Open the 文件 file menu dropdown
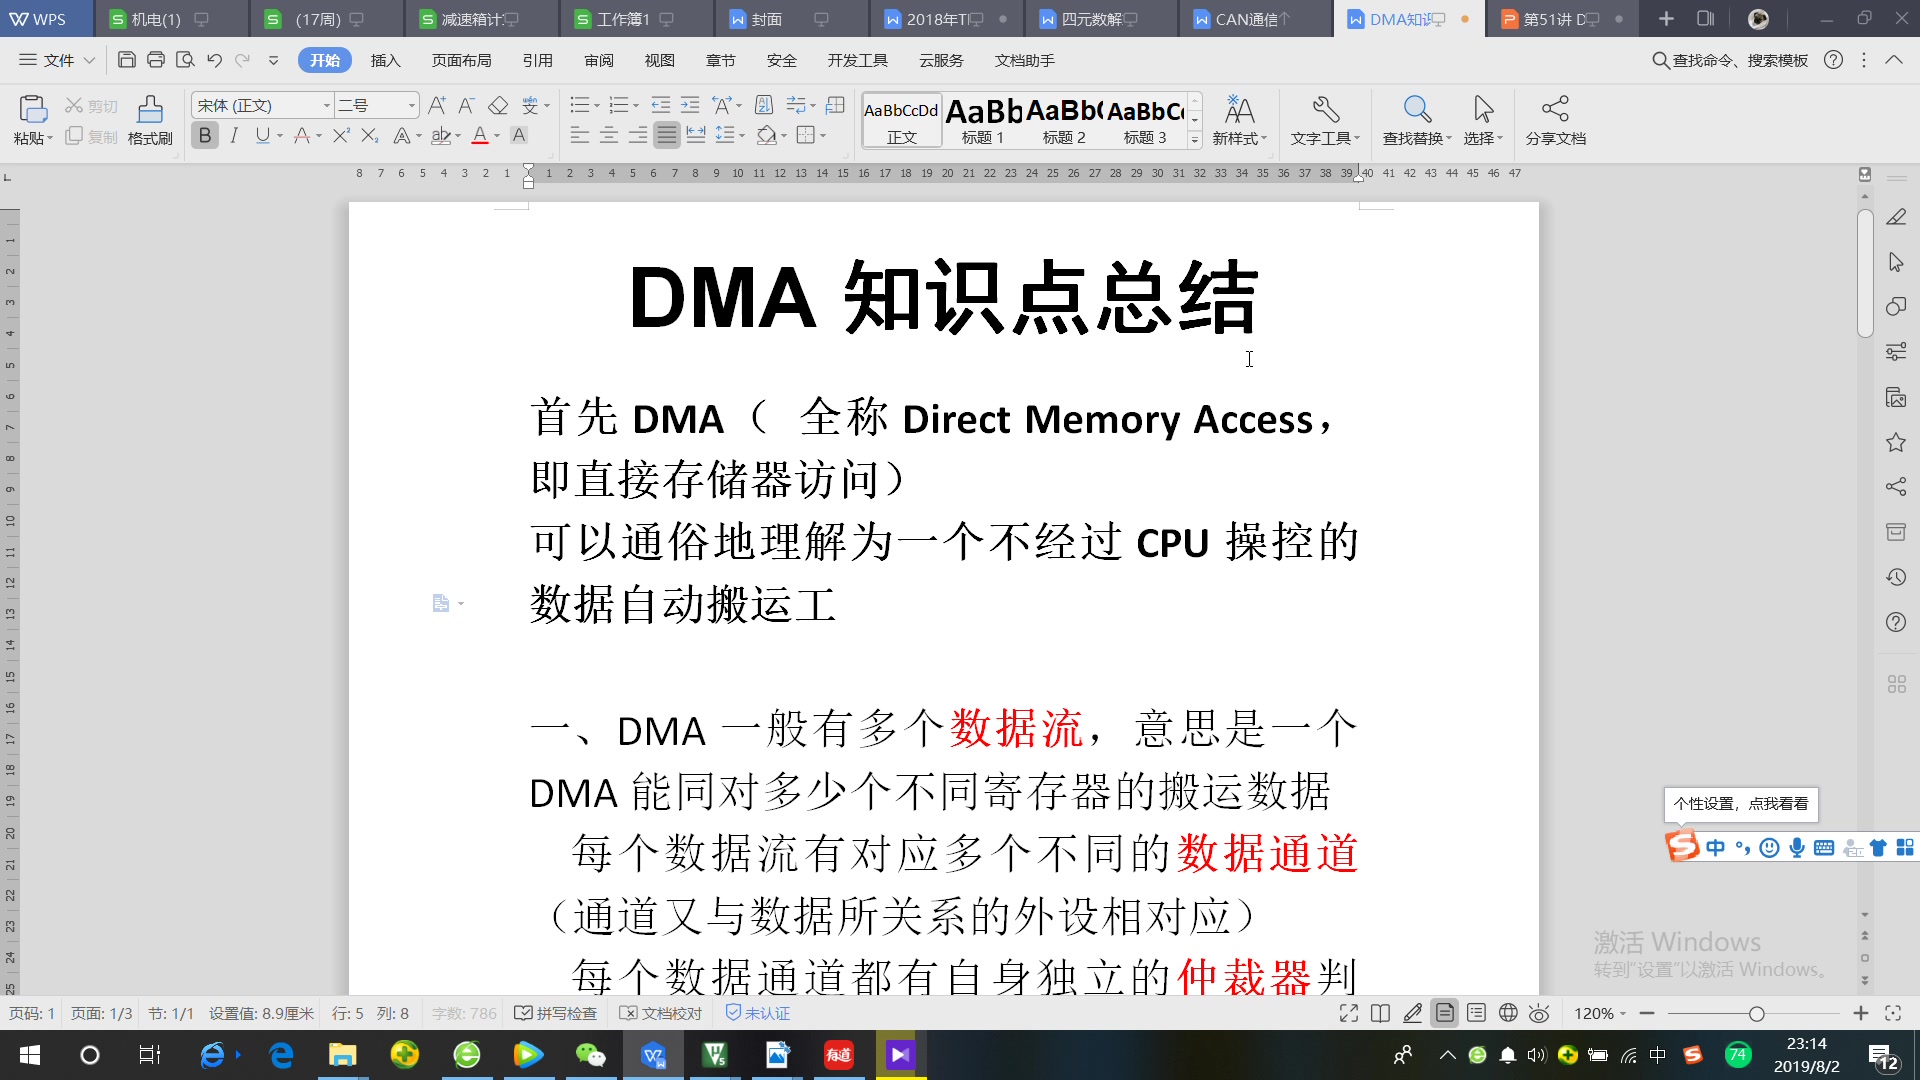1920x1080 pixels. point(57,60)
